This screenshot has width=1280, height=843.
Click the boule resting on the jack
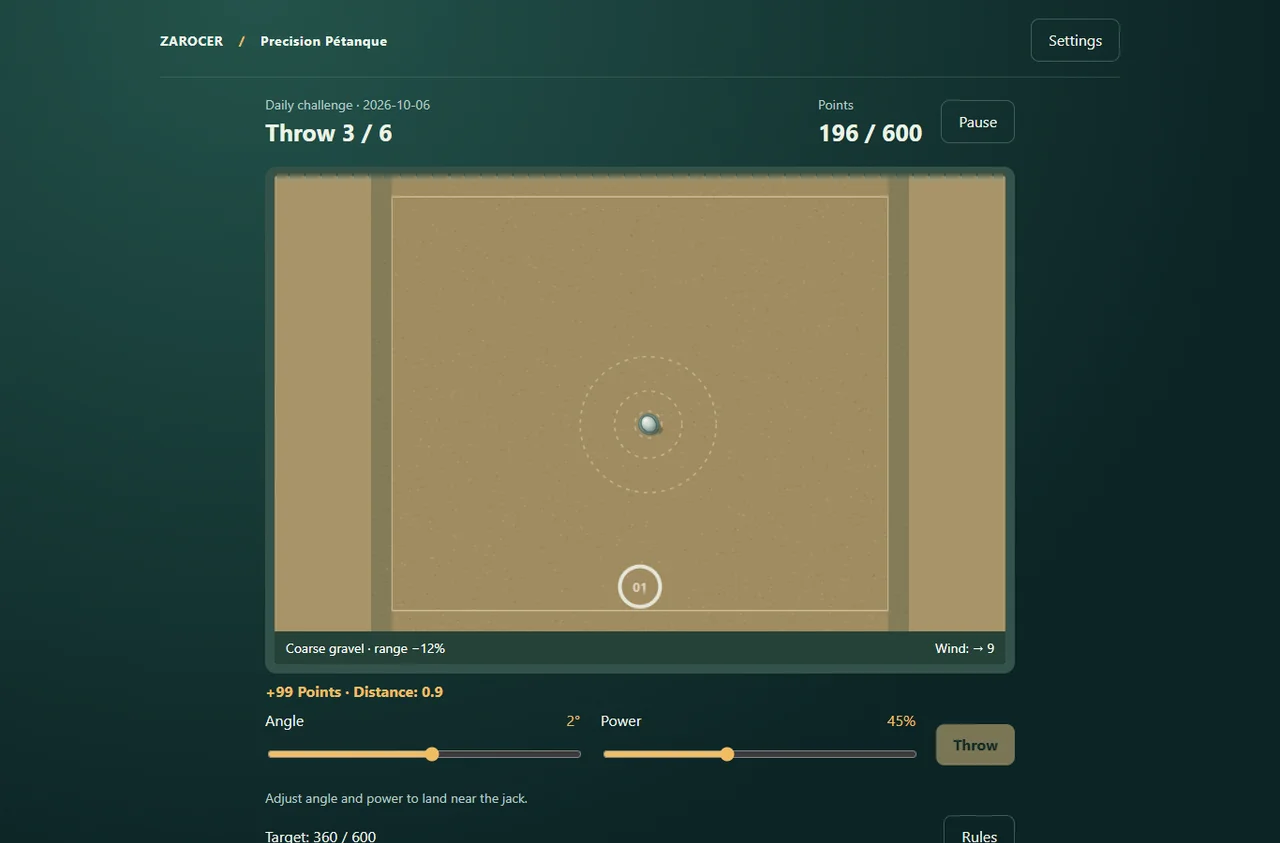tap(649, 424)
